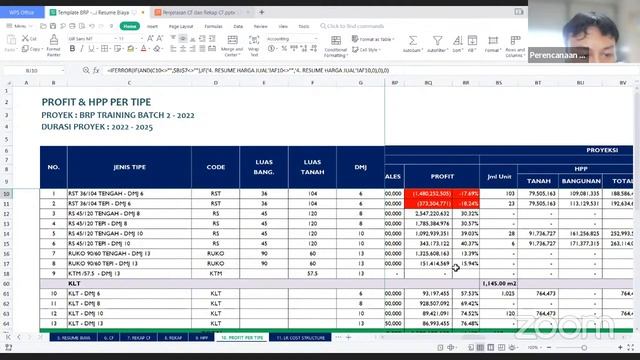The width and height of the screenshot is (640, 360).
Task: Click the Decrease font size icon
Action: point(160,38)
